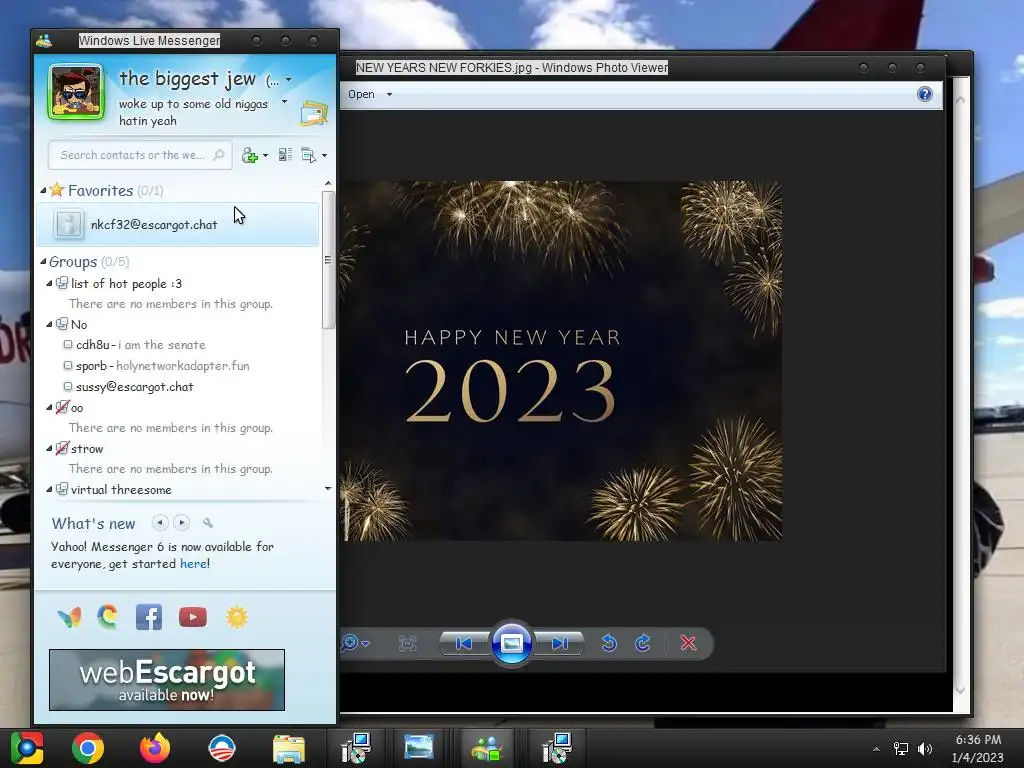The image size is (1024, 768).
Task: Delete the photo with red X
Action: [688, 643]
